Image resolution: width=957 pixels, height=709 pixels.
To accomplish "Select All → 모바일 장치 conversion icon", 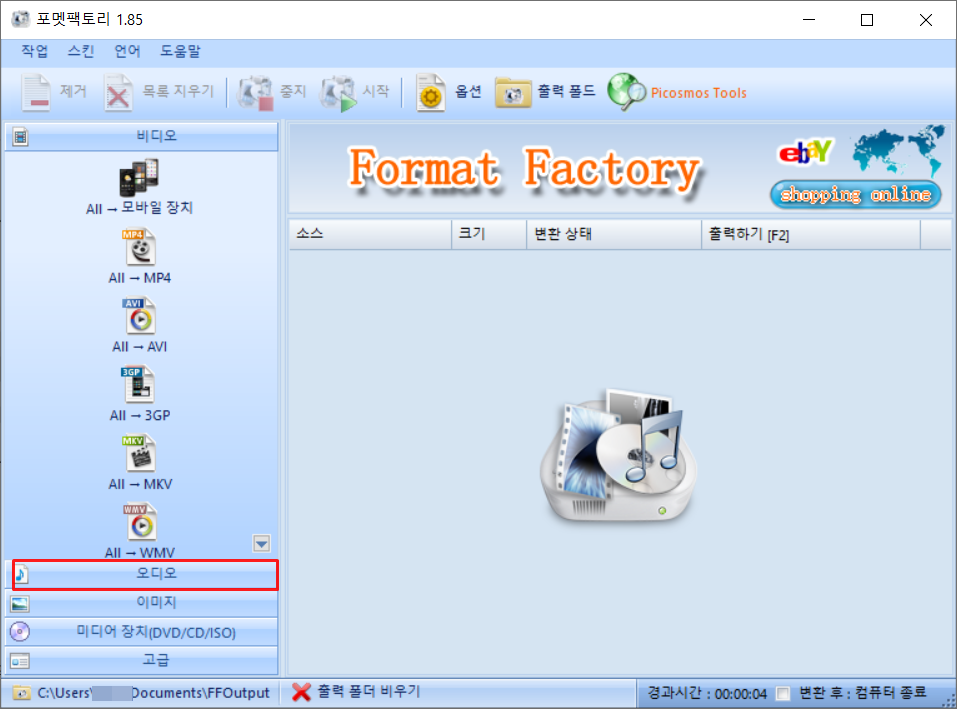I will 139,177.
